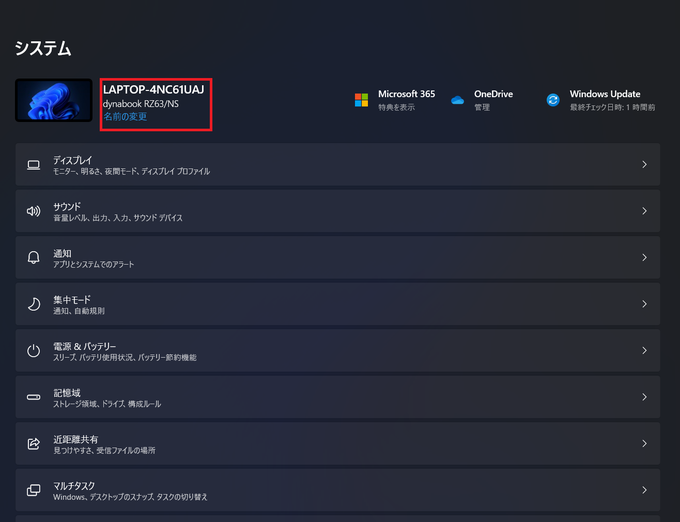Click the Storage drive icon
This screenshot has width=680, height=522.
33,397
